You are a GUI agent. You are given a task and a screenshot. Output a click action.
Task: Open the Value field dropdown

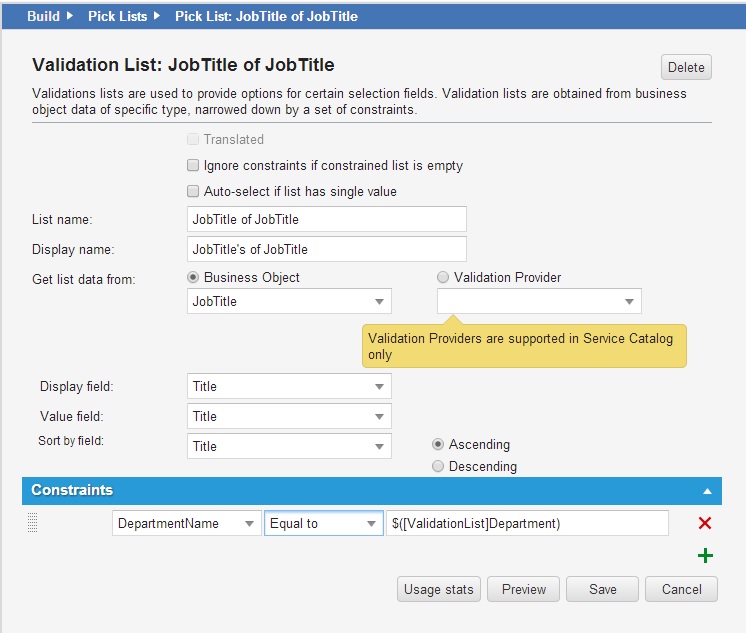coord(289,416)
